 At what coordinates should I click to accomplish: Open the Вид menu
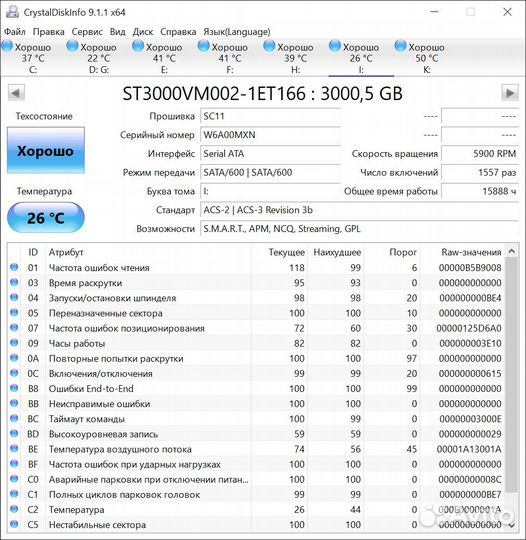click(117, 32)
